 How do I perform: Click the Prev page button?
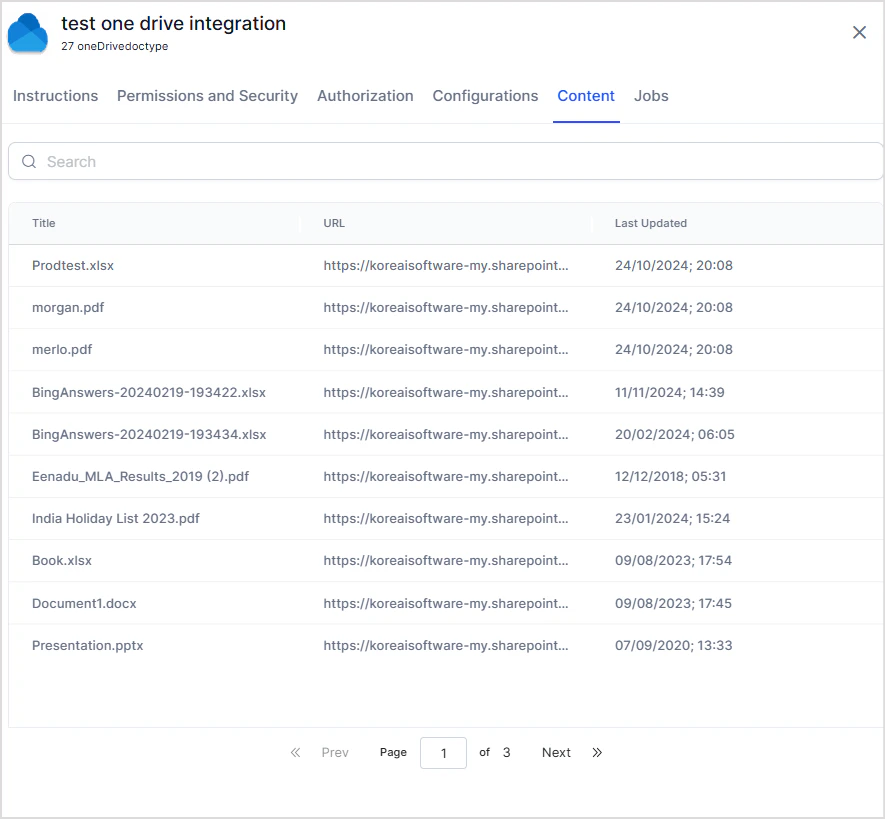click(x=335, y=752)
